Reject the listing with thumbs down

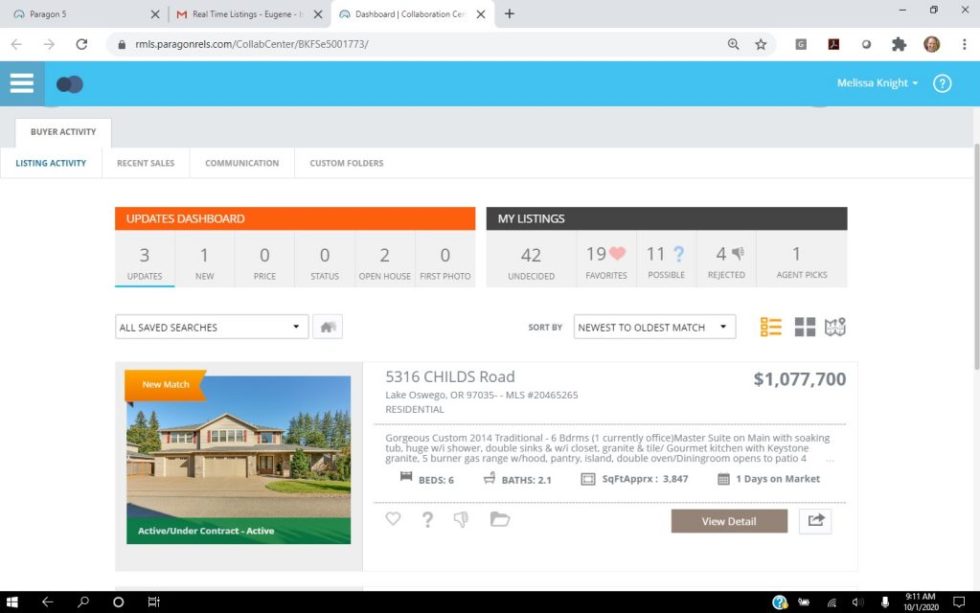click(461, 519)
